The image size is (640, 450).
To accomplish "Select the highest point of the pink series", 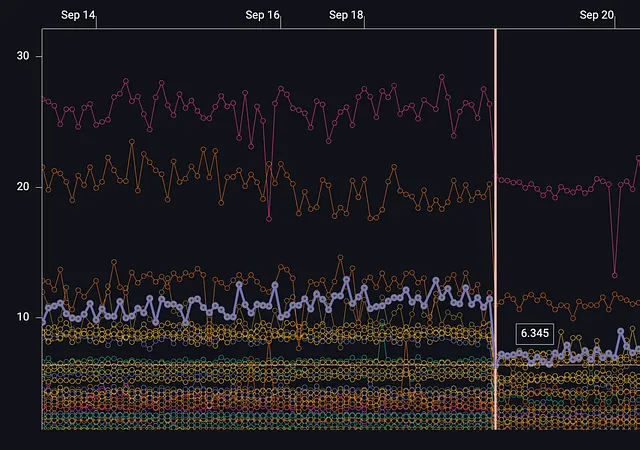I will tap(442, 77).
